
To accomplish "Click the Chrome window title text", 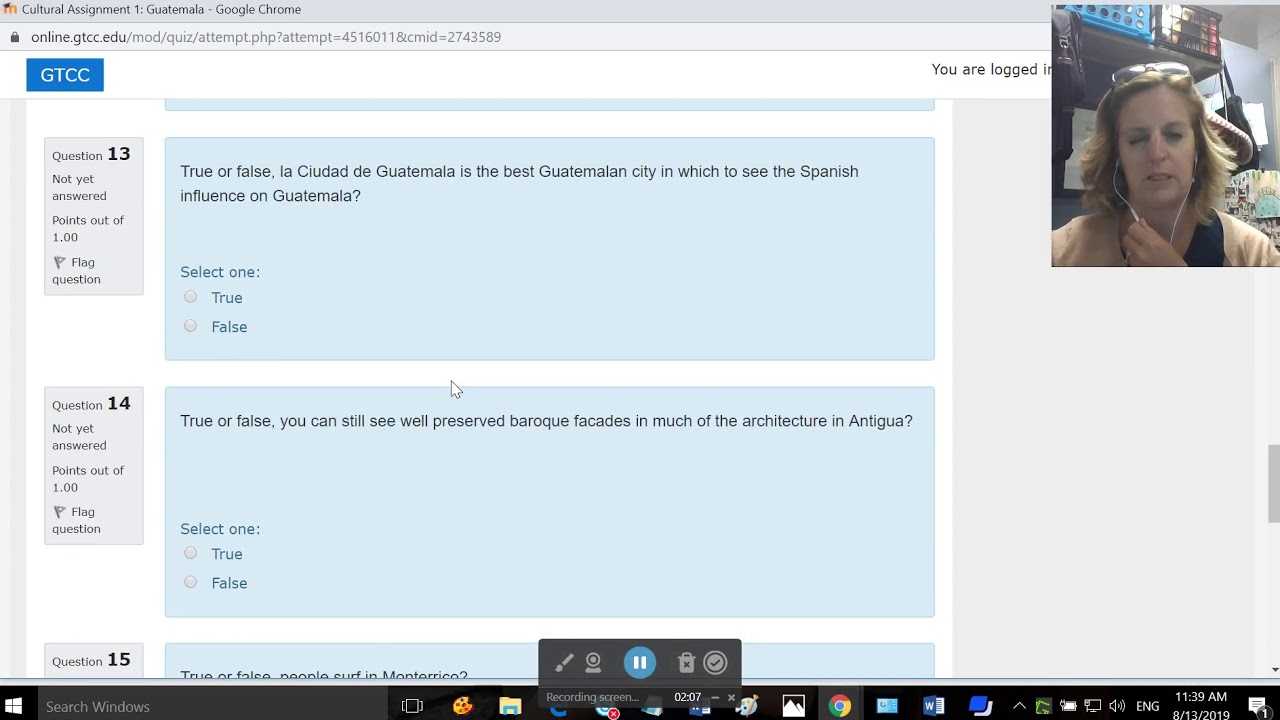I will pos(161,9).
